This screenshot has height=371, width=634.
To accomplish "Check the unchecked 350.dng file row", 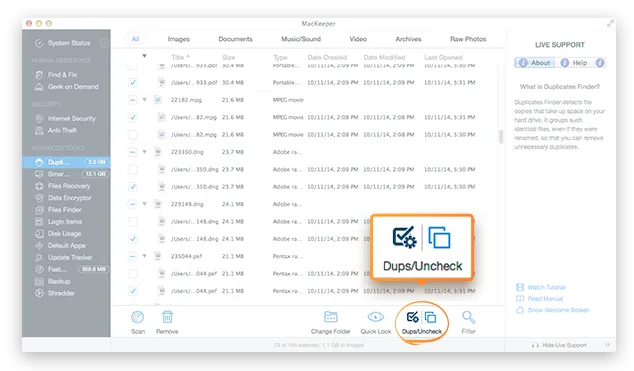I will (x=132, y=169).
